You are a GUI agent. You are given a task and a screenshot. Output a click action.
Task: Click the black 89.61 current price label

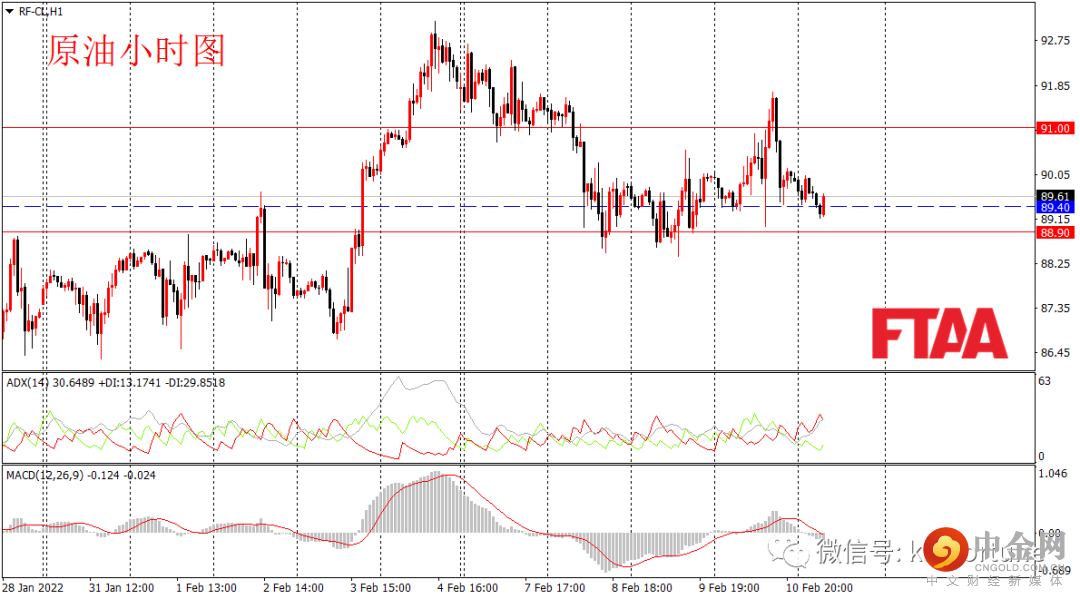tap(1055, 196)
